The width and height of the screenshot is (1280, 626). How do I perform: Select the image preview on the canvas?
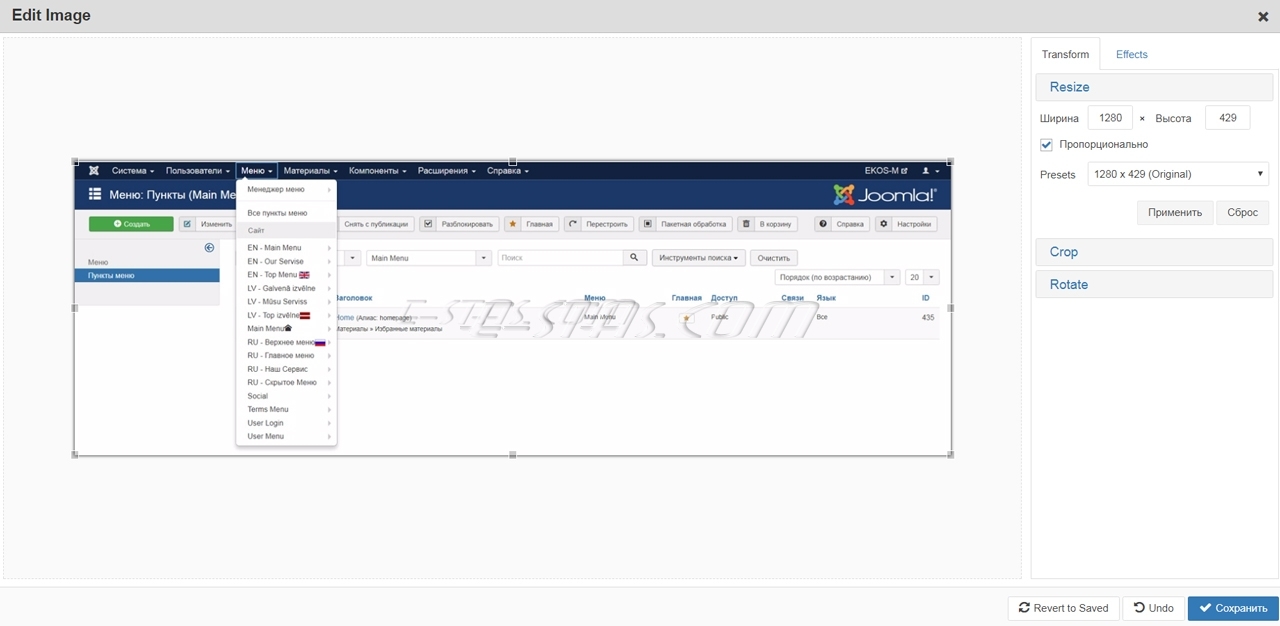click(x=513, y=308)
